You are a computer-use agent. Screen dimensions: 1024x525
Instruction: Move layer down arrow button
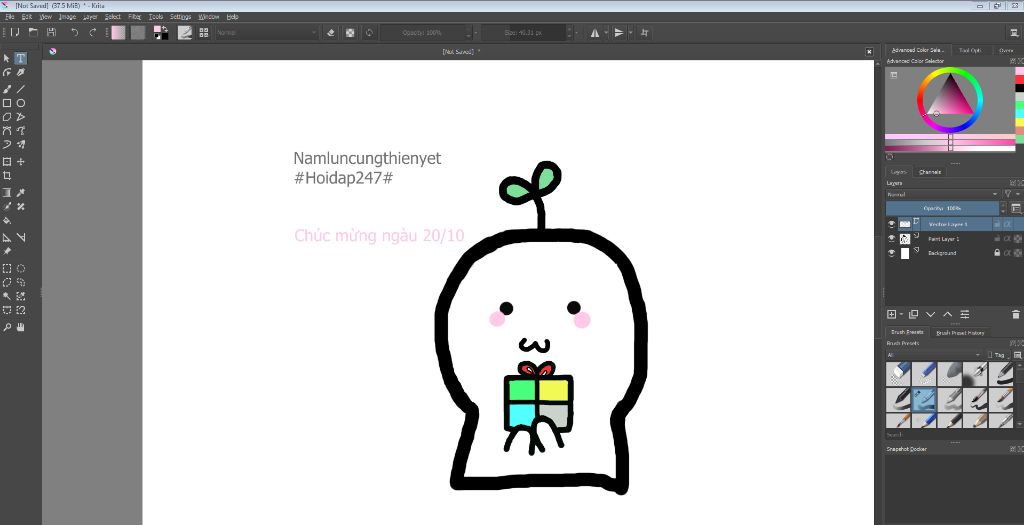coord(931,315)
